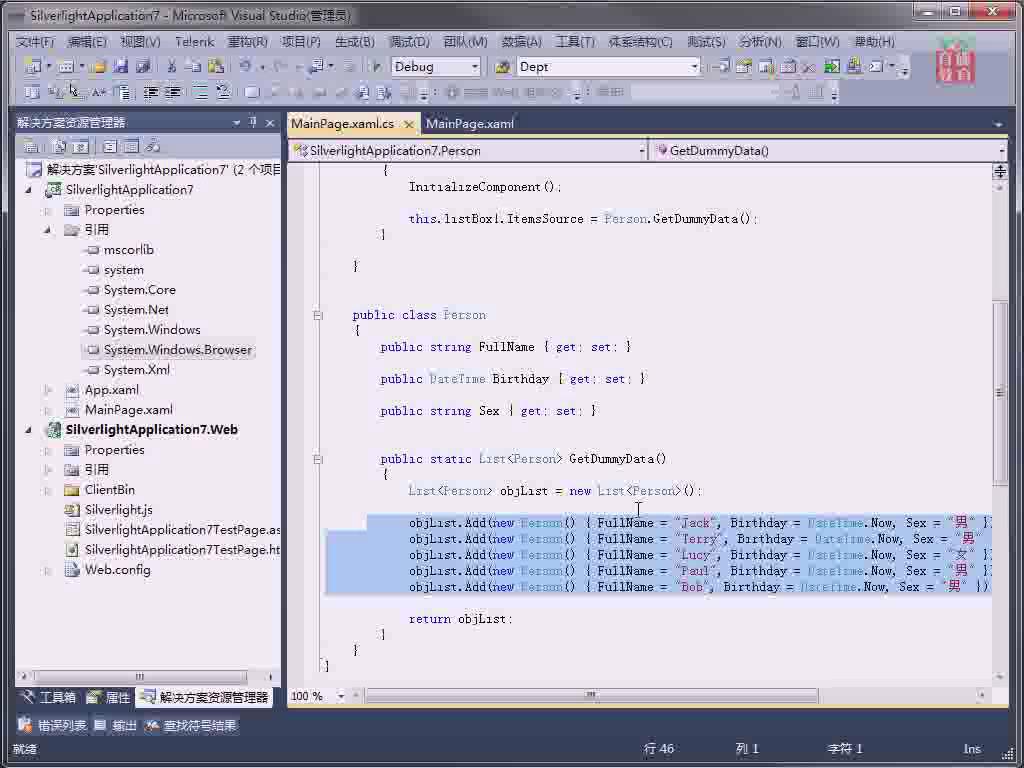
Task: Click the editor horizontal scrollbar
Action: click(591, 696)
